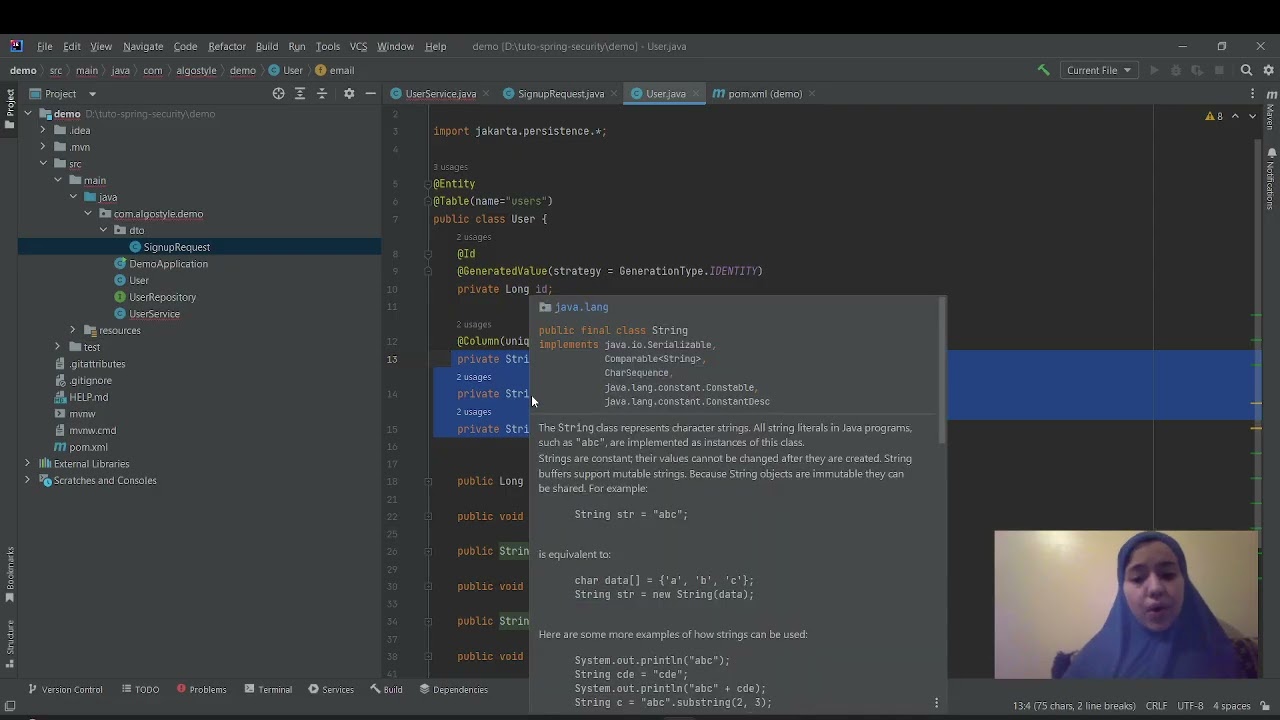
Task: Click tool window quick access icon bottom left
Action: pyautogui.click(x=9, y=705)
